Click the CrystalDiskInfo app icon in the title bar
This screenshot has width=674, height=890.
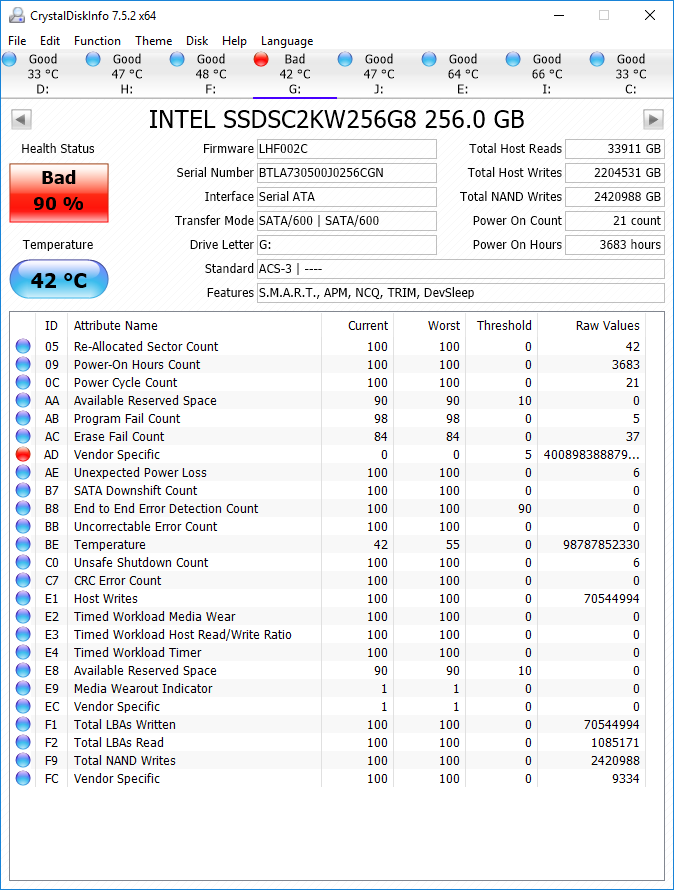pos(17,15)
